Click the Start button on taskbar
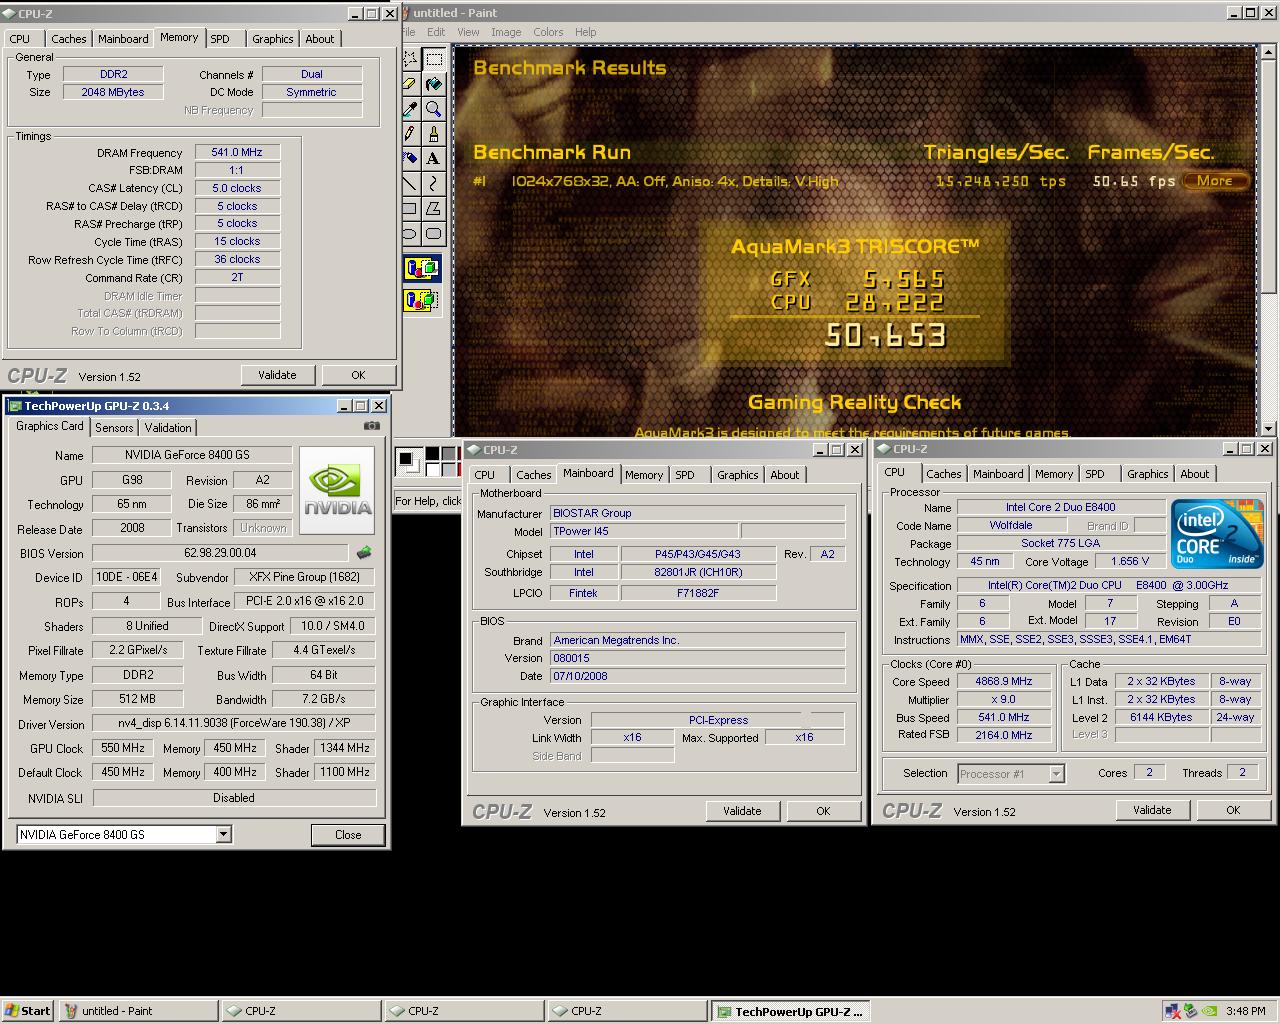The image size is (1280, 1024). 28,1011
